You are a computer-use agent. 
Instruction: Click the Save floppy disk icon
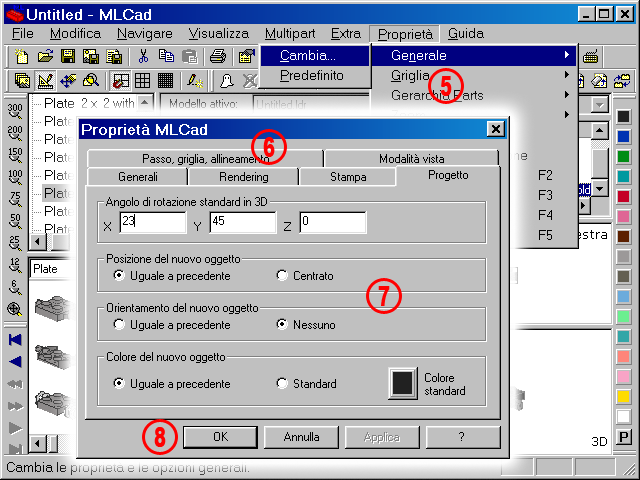(68, 56)
